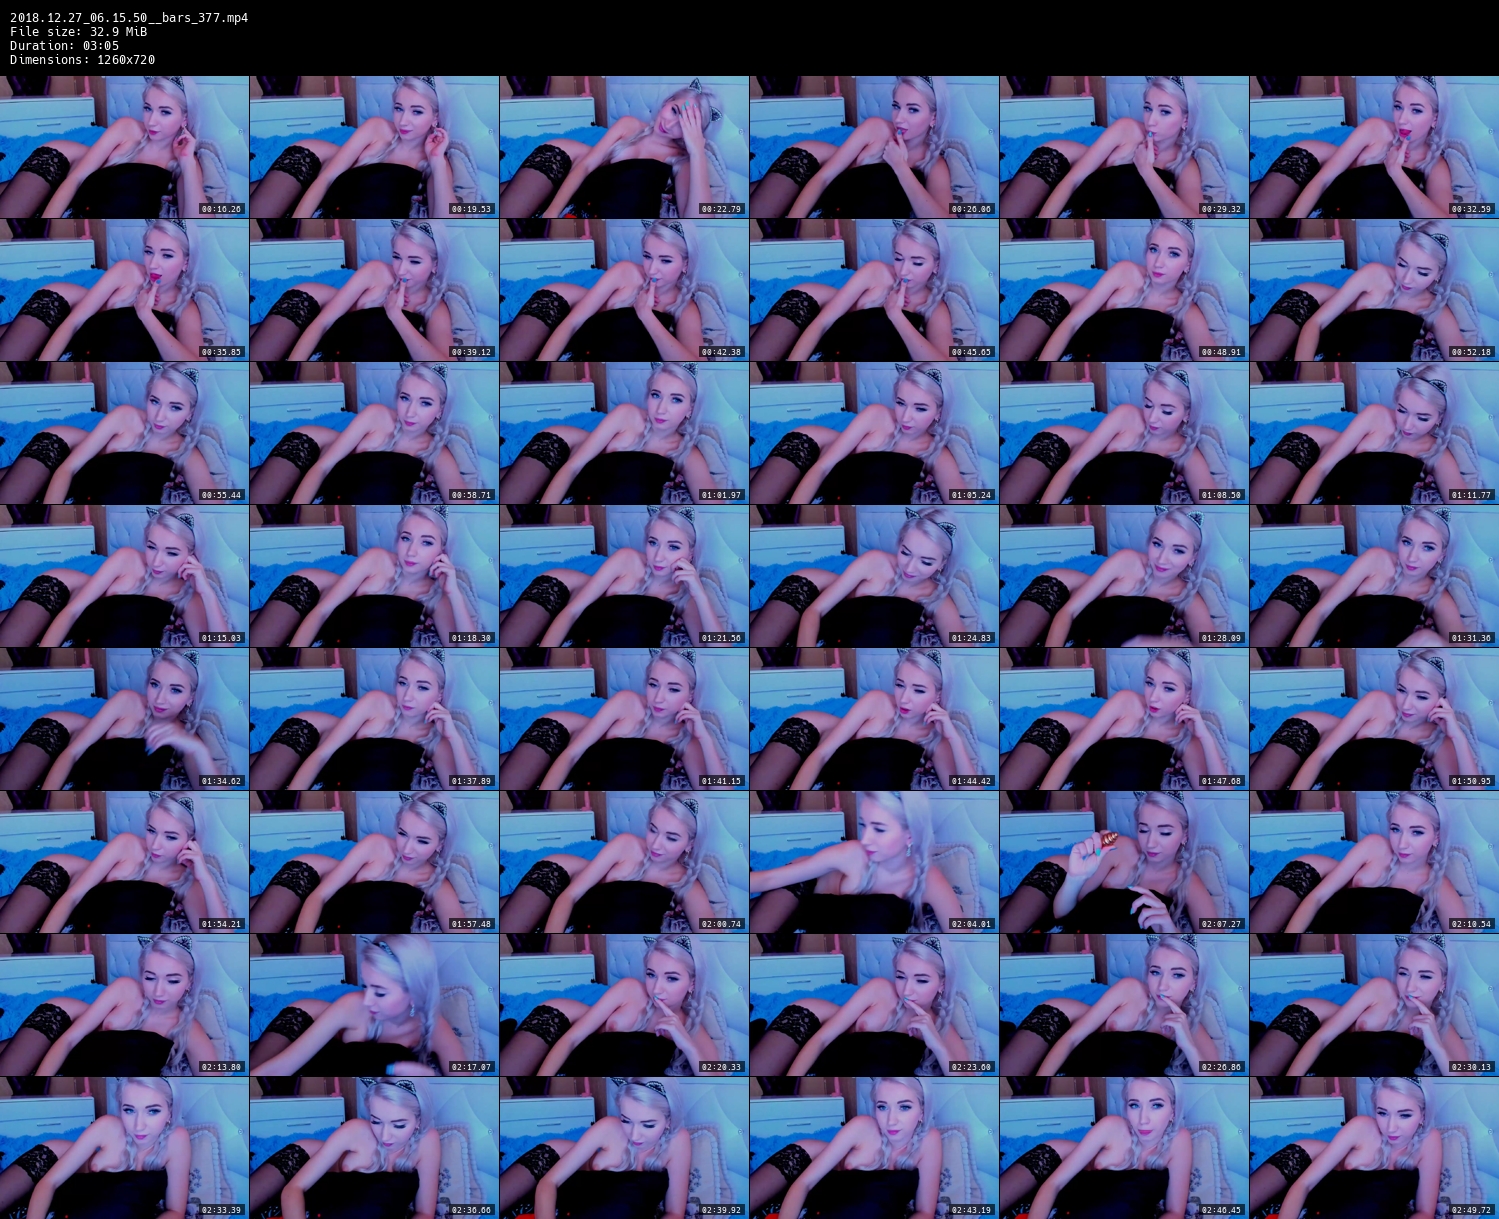Select the thumbnail at time 01:57.48
1499x1219 pixels.
[x=374, y=862]
